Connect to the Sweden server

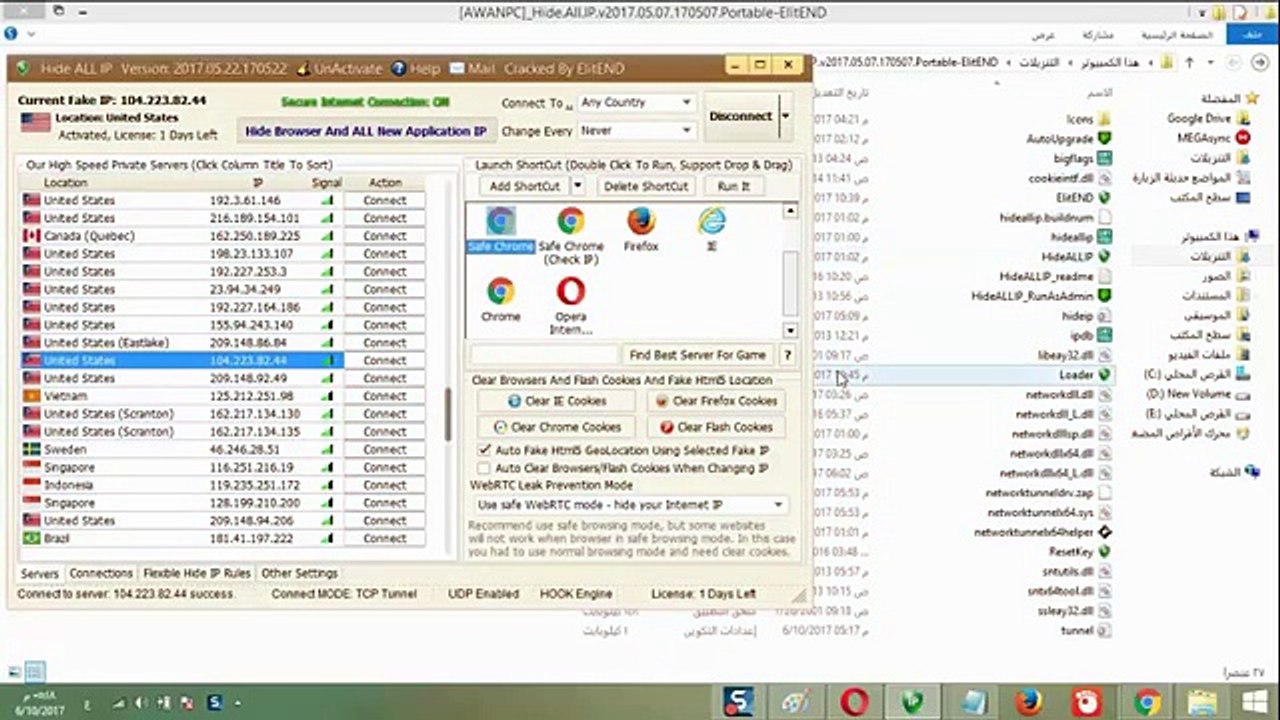click(384, 450)
